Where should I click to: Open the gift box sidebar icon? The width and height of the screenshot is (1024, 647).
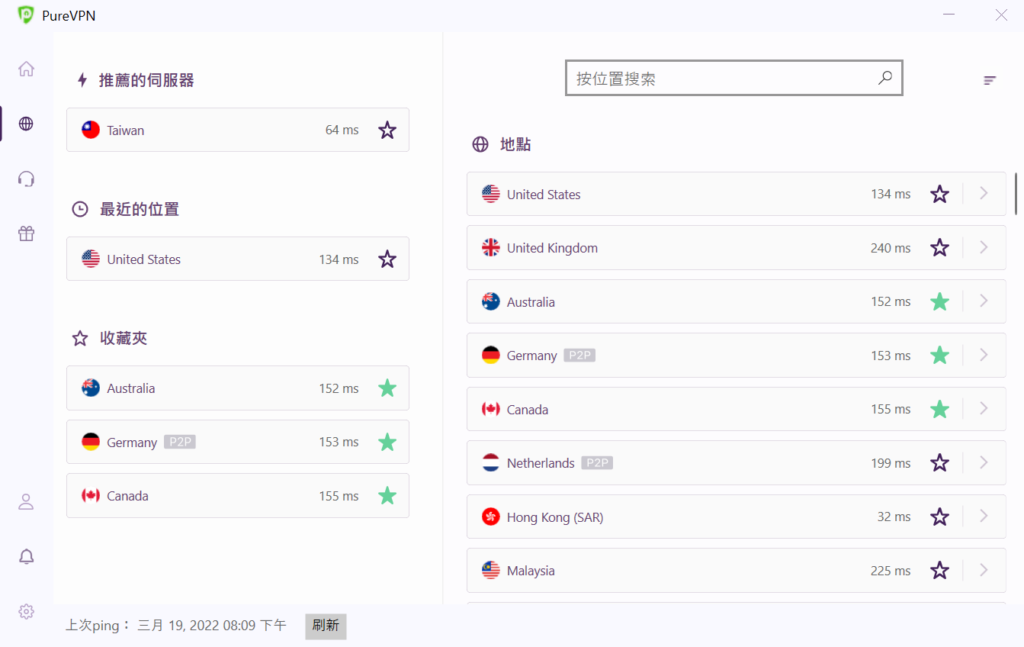26,233
